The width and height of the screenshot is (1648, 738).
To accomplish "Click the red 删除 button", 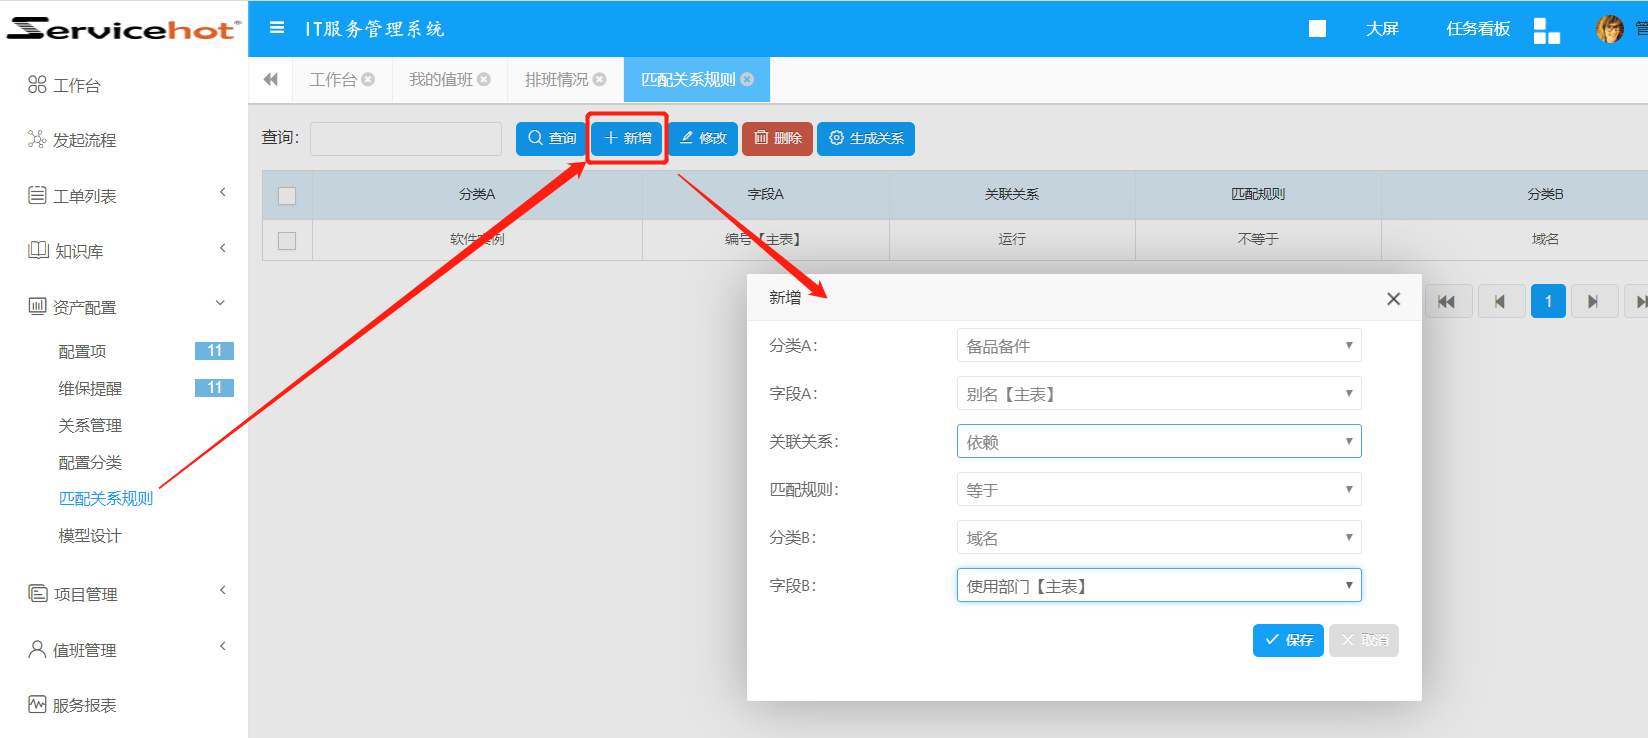I will (x=777, y=138).
